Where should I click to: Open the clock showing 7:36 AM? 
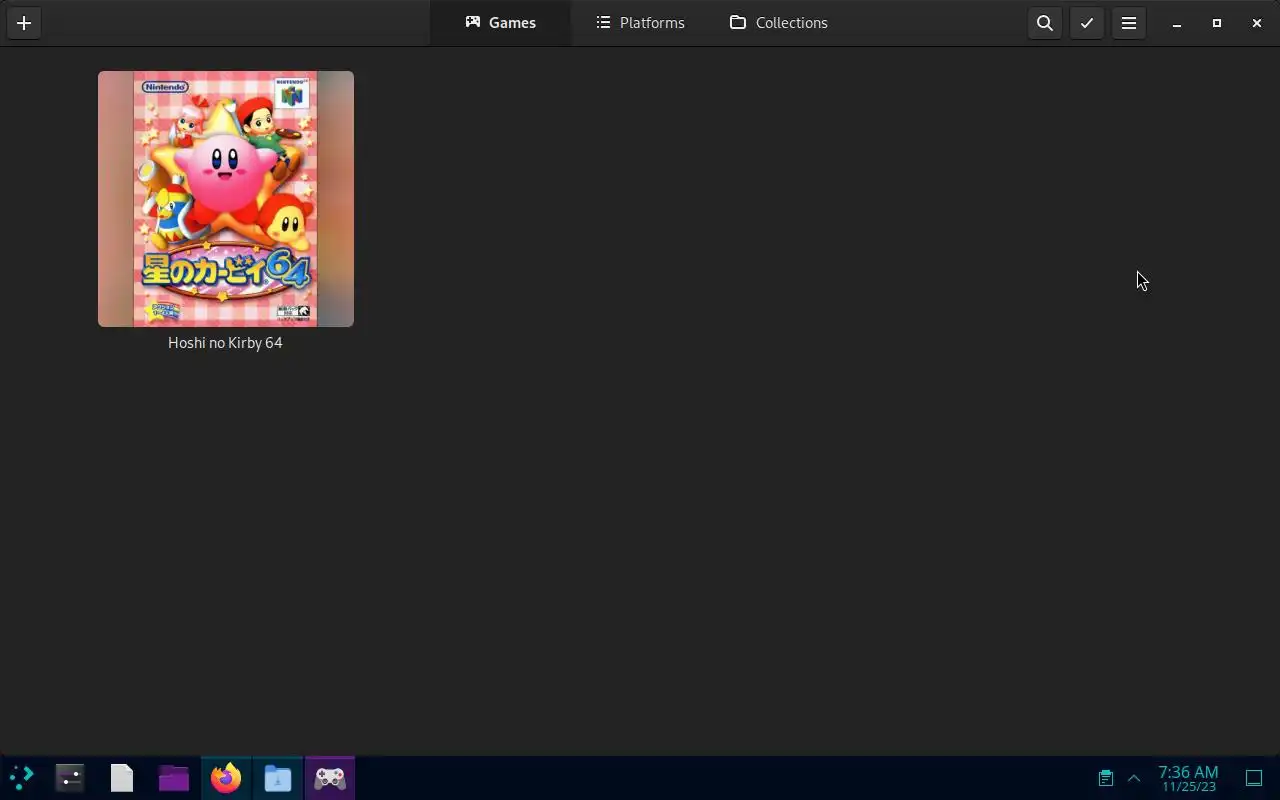point(1188,778)
